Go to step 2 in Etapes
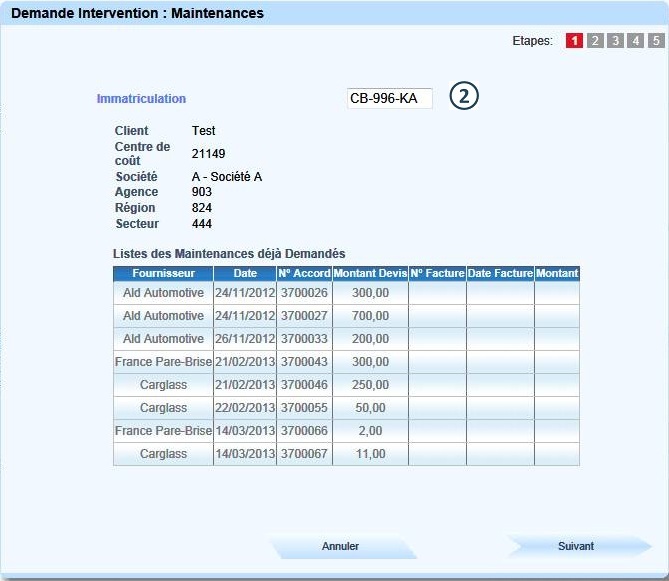The height and width of the screenshot is (581, 669). [595, 41]
